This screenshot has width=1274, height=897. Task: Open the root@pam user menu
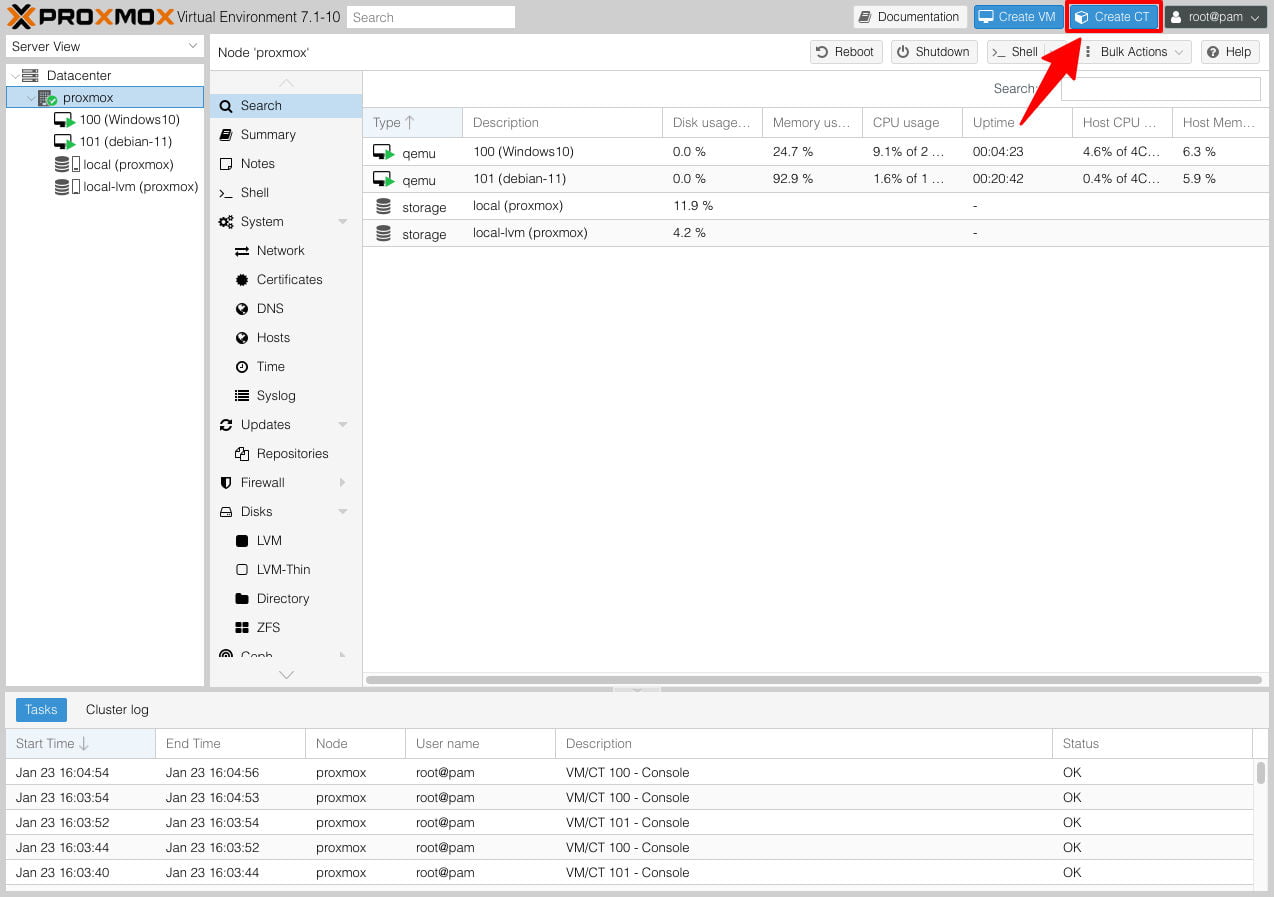click(x=1216, y=17)
